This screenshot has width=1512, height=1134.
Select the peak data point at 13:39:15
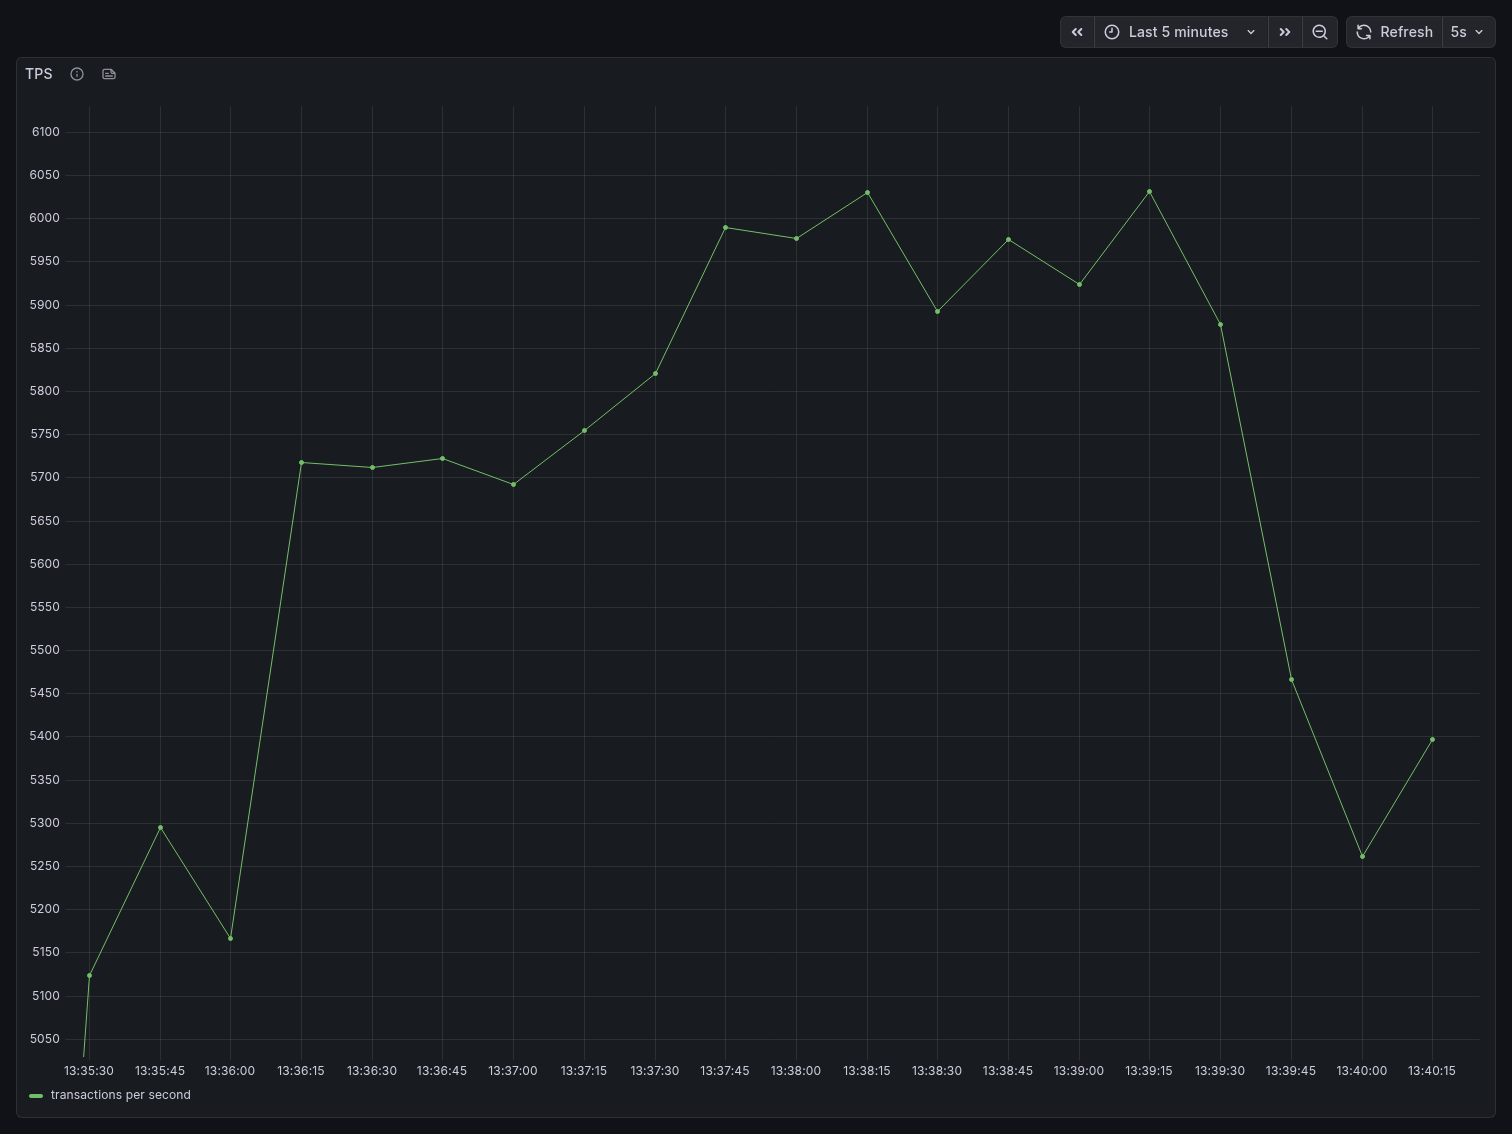click(1149, 191)
